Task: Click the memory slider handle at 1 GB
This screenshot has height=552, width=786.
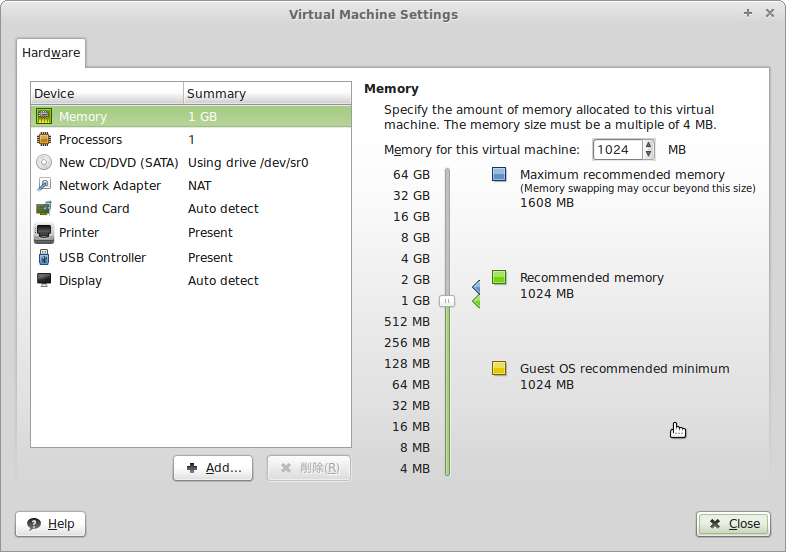Action: coord(447,301)
